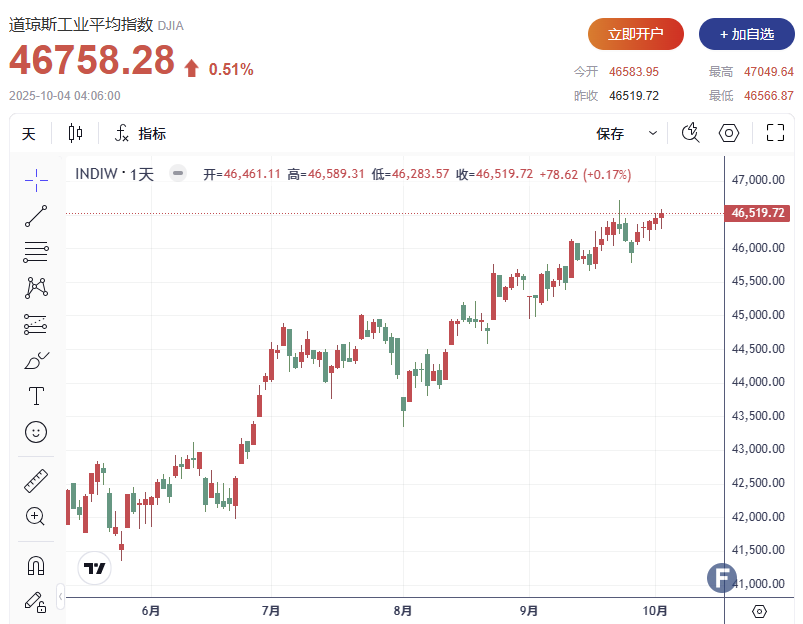Screen dimensions: 803x624
Task: Select the XABCD pattern tool
Action: (36, 288)
